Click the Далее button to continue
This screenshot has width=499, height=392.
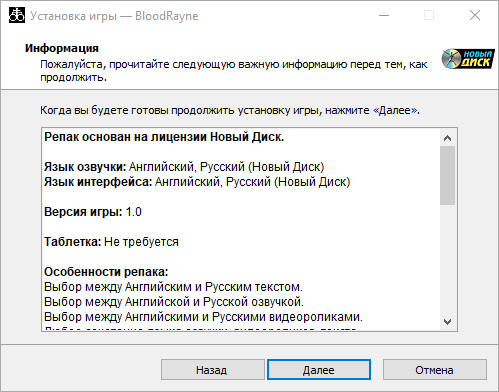click(x=319, y=369)
